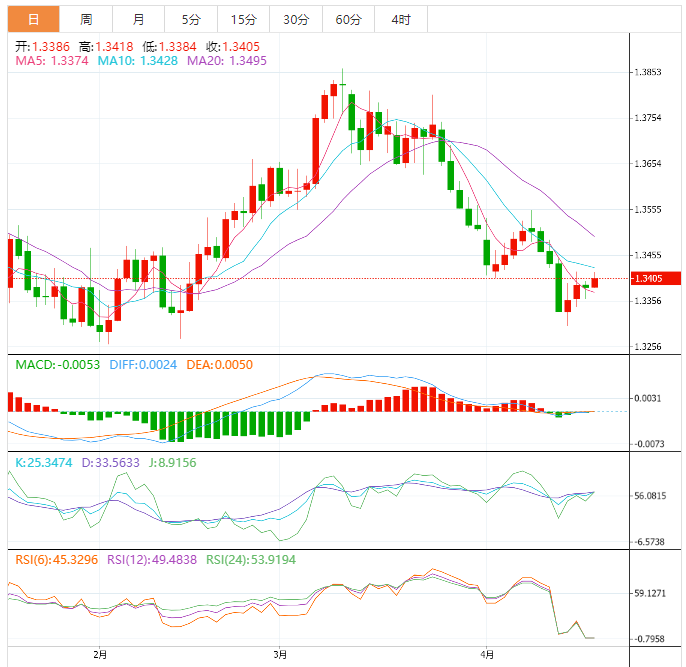Choose the 30分 interval tab
Screen dimensions: 686x667
296,19
